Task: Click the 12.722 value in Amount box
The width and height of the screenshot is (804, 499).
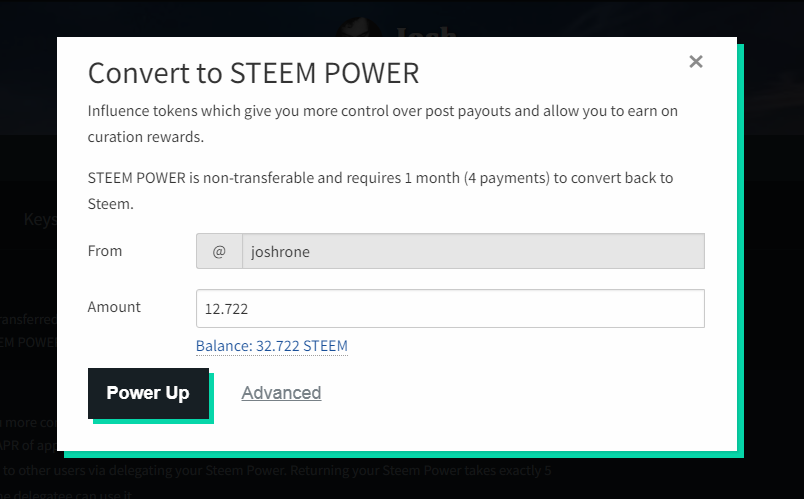Action: click(x=227, y=310)
